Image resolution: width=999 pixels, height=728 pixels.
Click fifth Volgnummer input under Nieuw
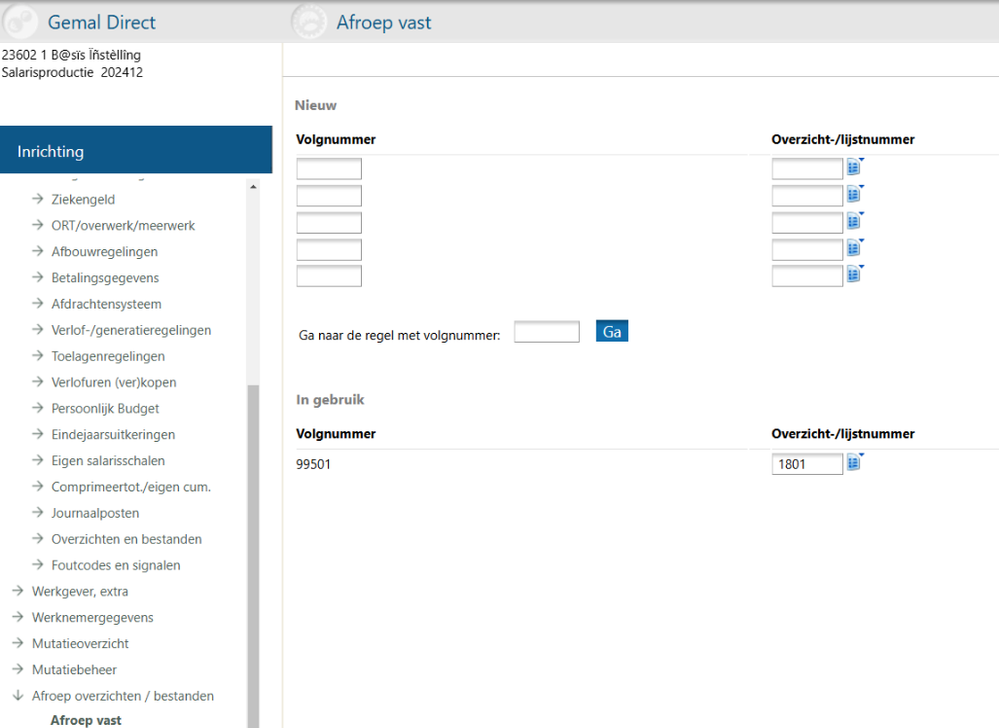coord(329,276)
